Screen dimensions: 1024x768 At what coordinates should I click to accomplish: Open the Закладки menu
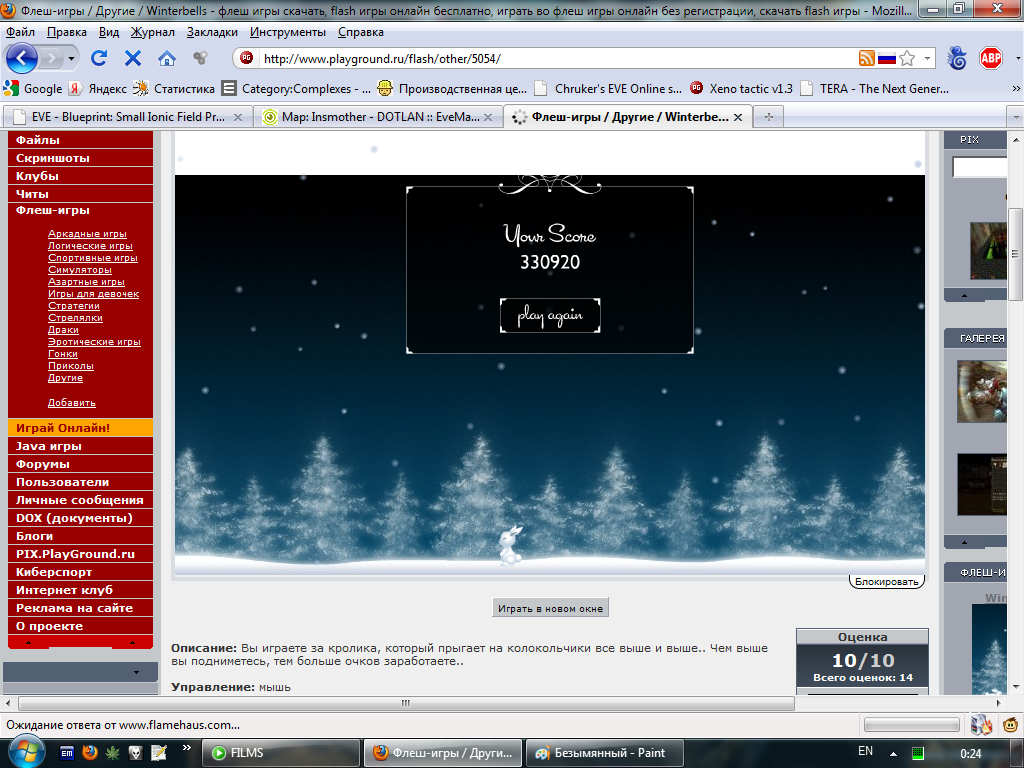[x=212, y=32]
